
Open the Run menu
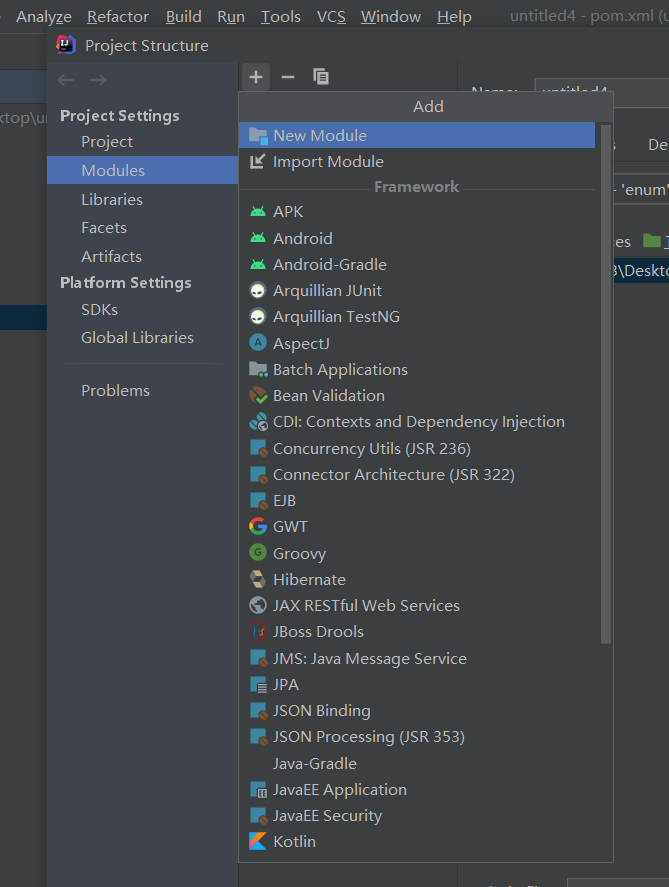coord(231,17)
